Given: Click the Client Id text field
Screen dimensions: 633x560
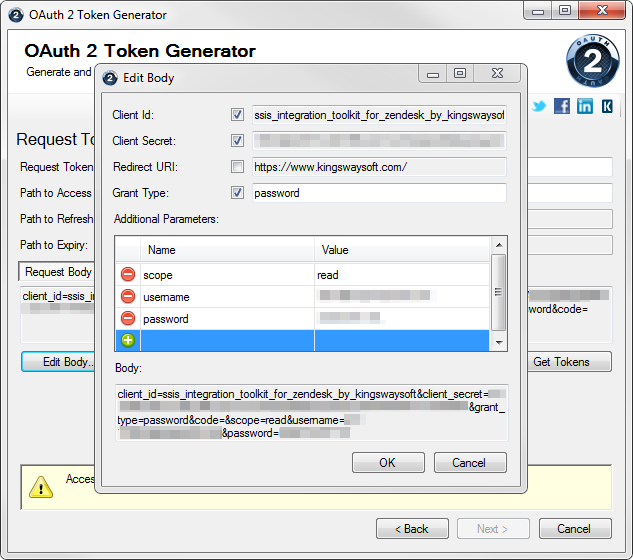Looking at the screenshot, I should point(379,115).
